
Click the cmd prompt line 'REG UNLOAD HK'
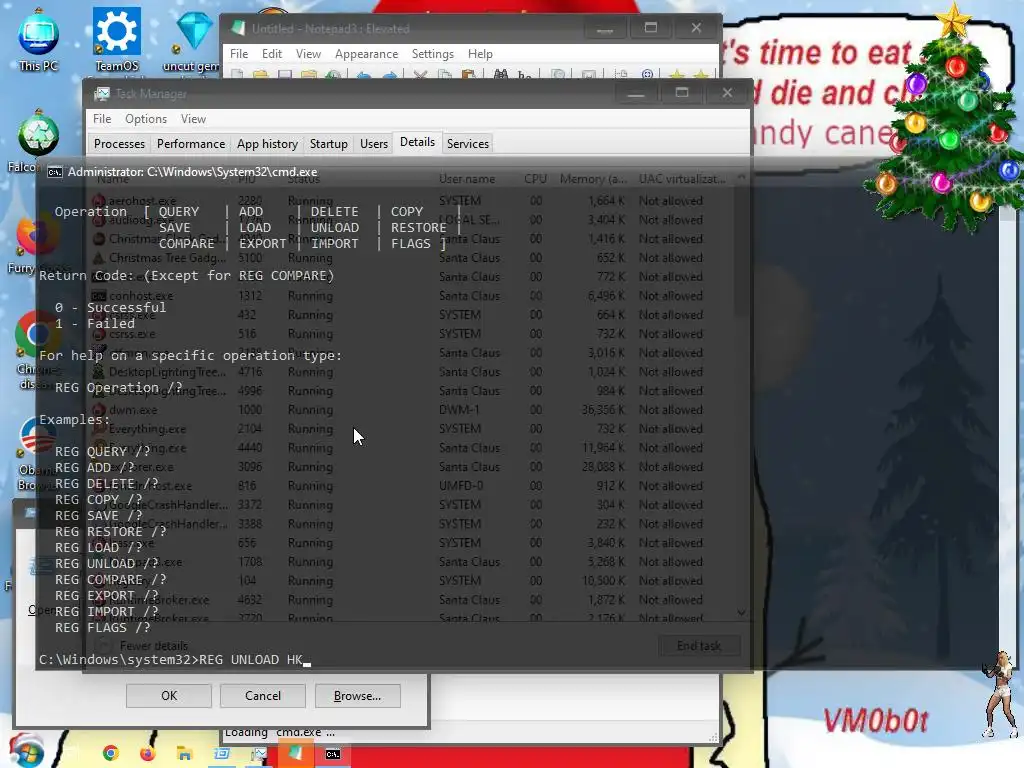click(x=175, y=660)
